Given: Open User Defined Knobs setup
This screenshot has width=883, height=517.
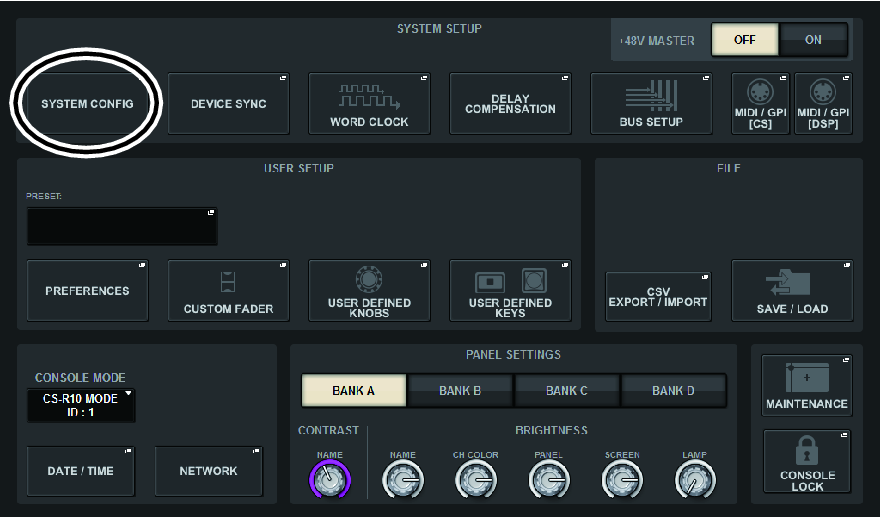Looking at the screenshot, I should pos(369,291).
